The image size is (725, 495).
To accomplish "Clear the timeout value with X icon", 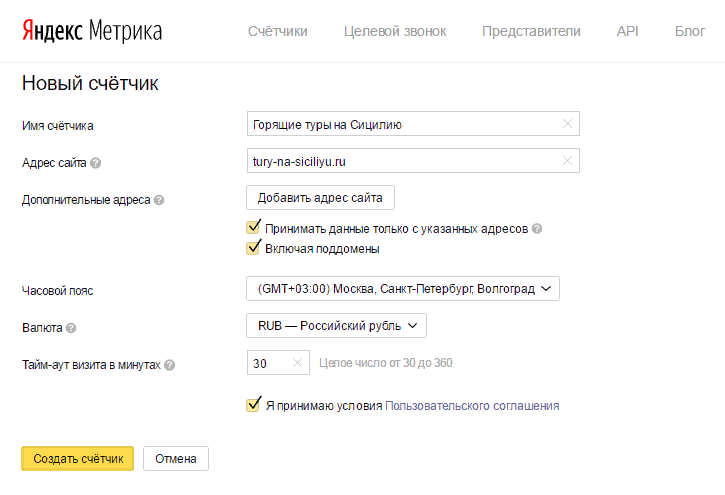I will tap(297, 363).
